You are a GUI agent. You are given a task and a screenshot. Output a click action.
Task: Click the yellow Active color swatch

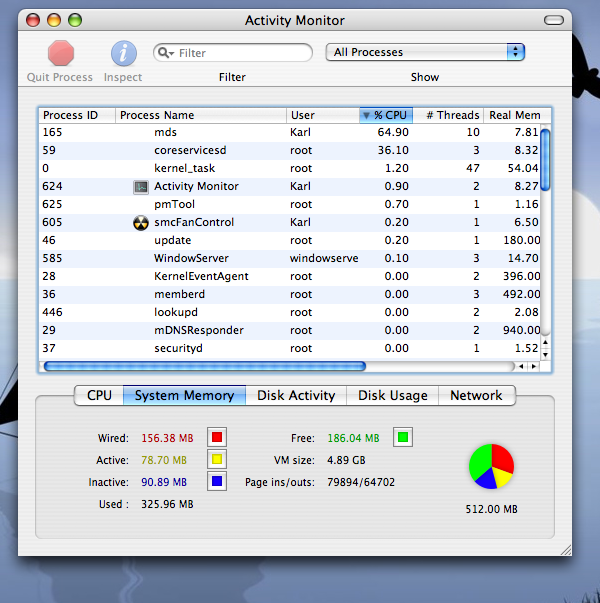point(217,459)
